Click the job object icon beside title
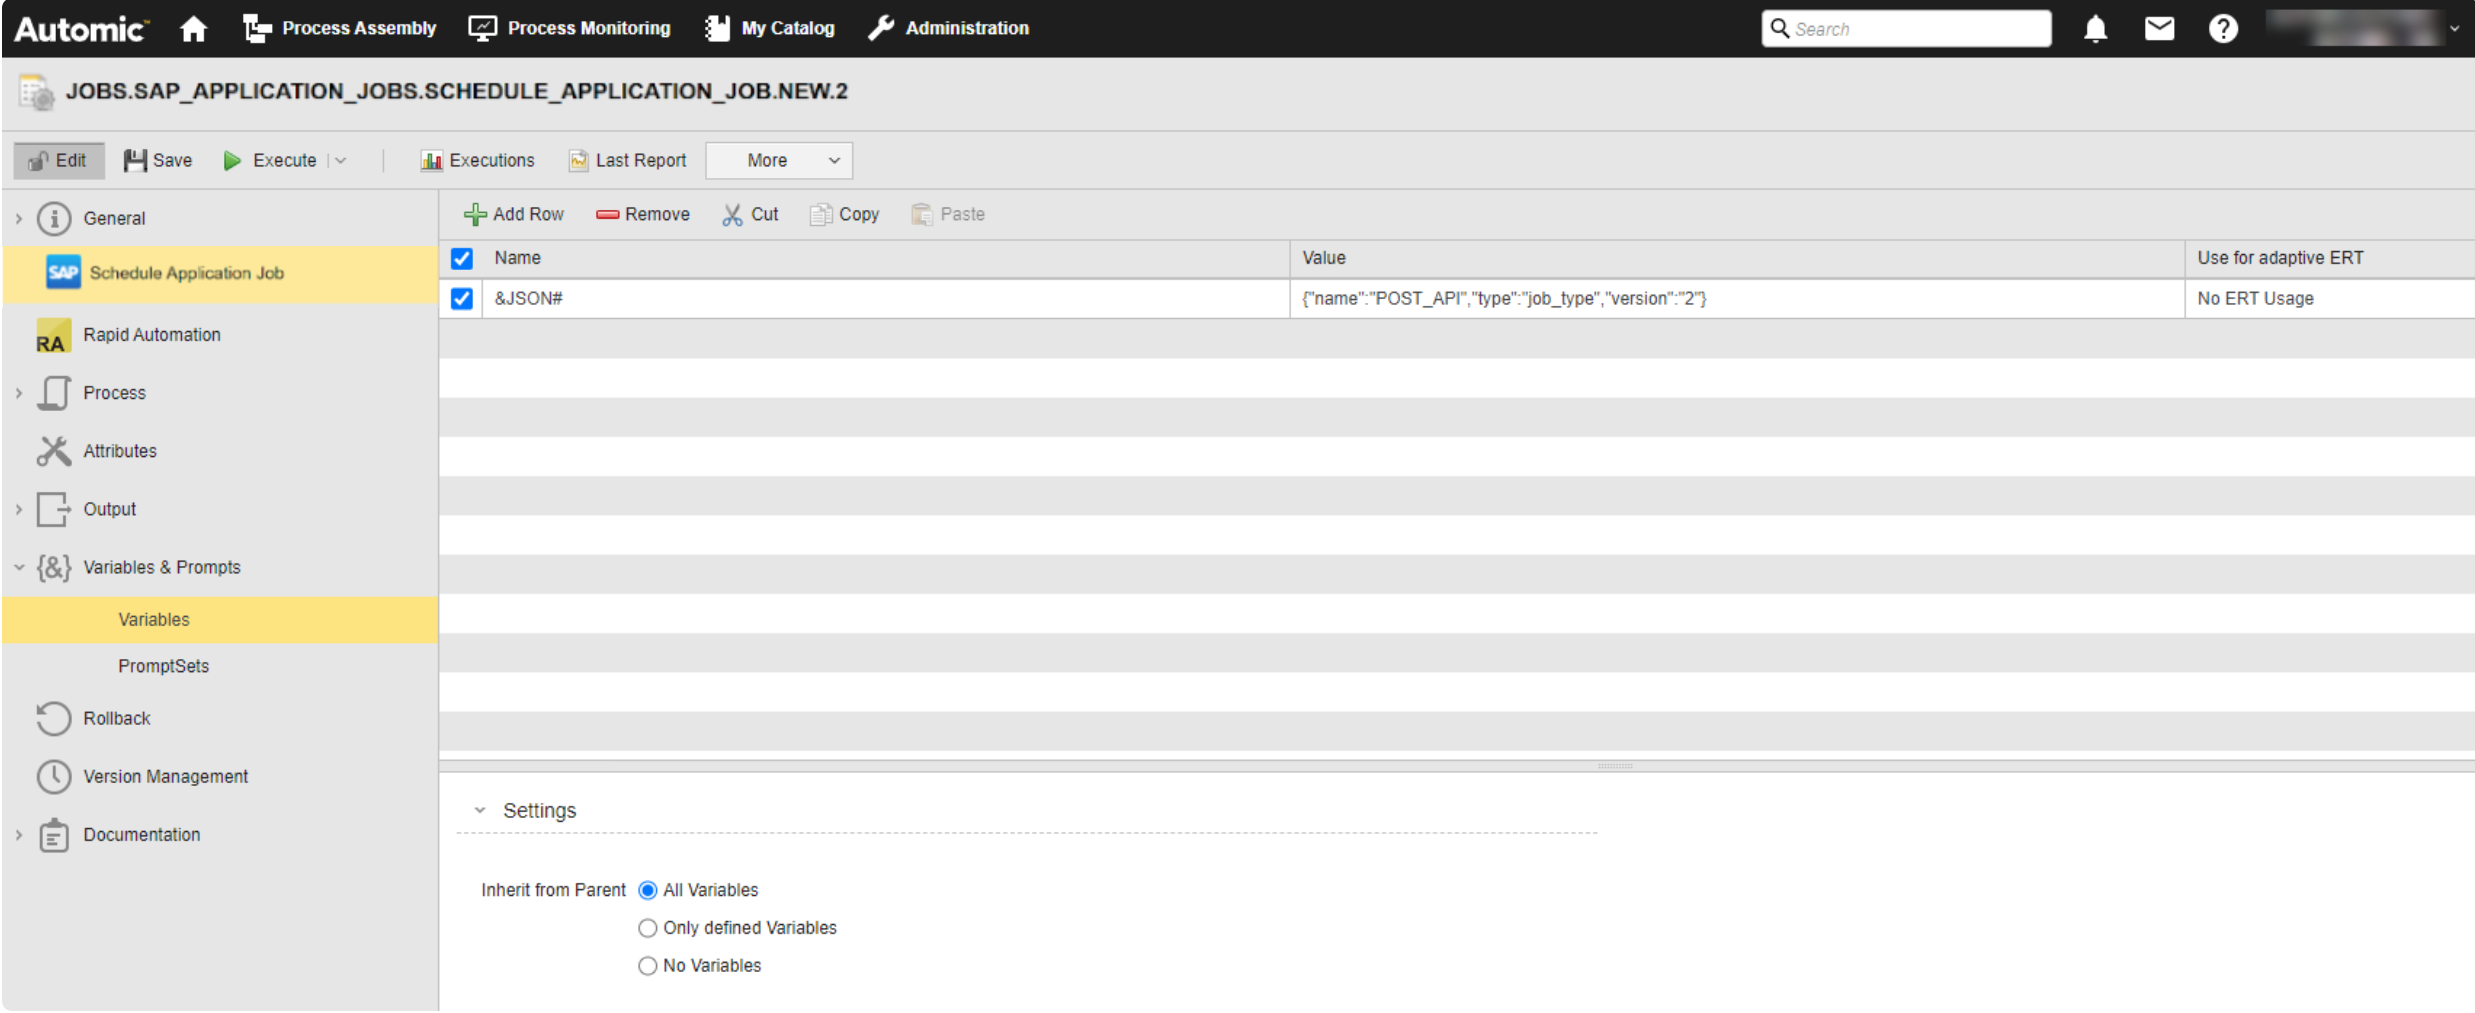The image size is (2475, 1013). (37, 92)
